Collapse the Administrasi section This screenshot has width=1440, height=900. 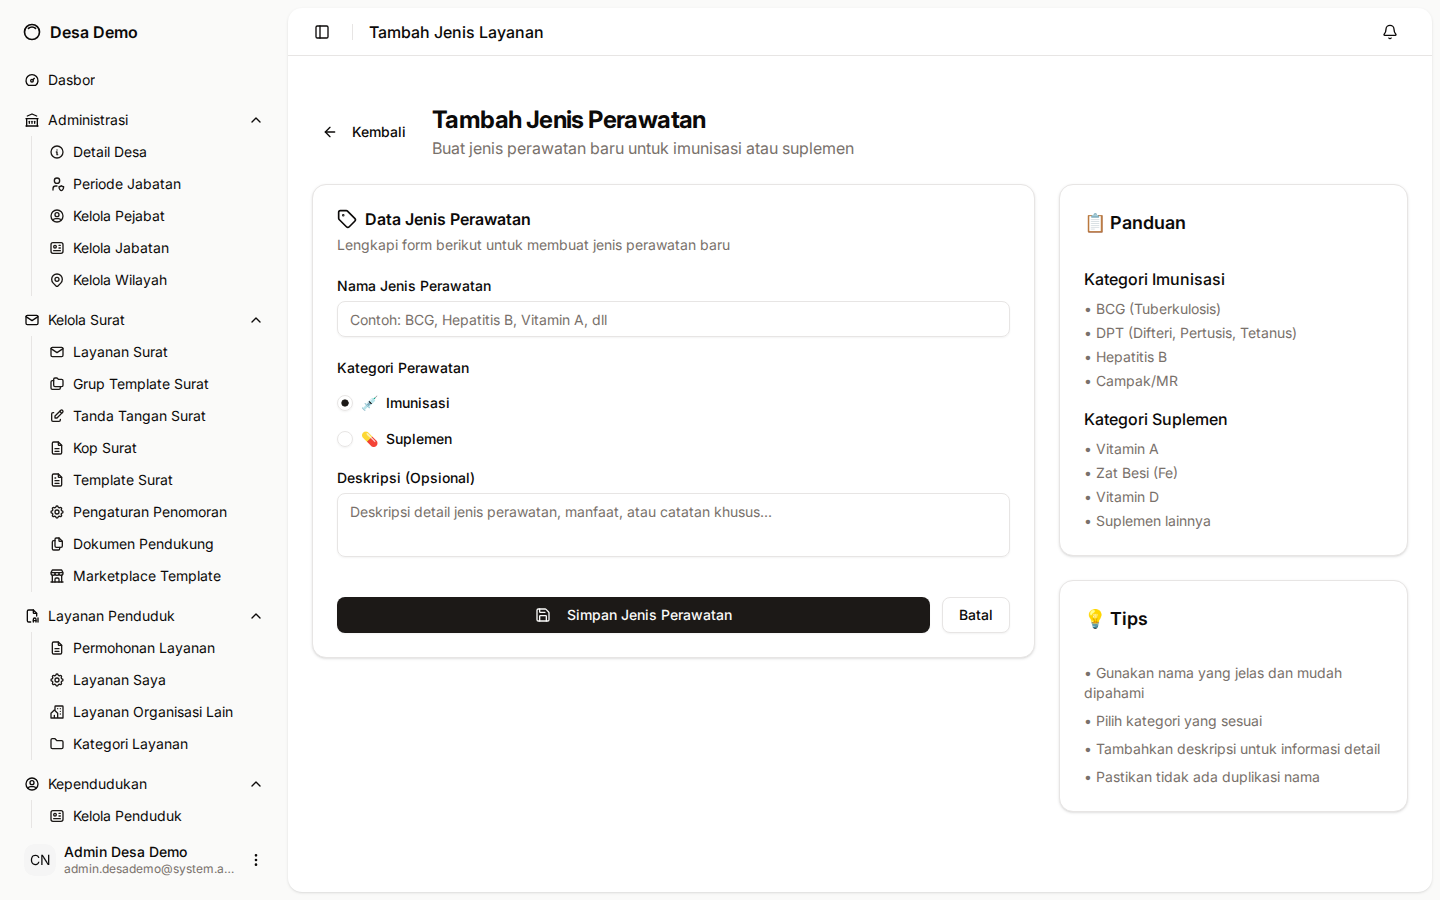click(256, 120)
